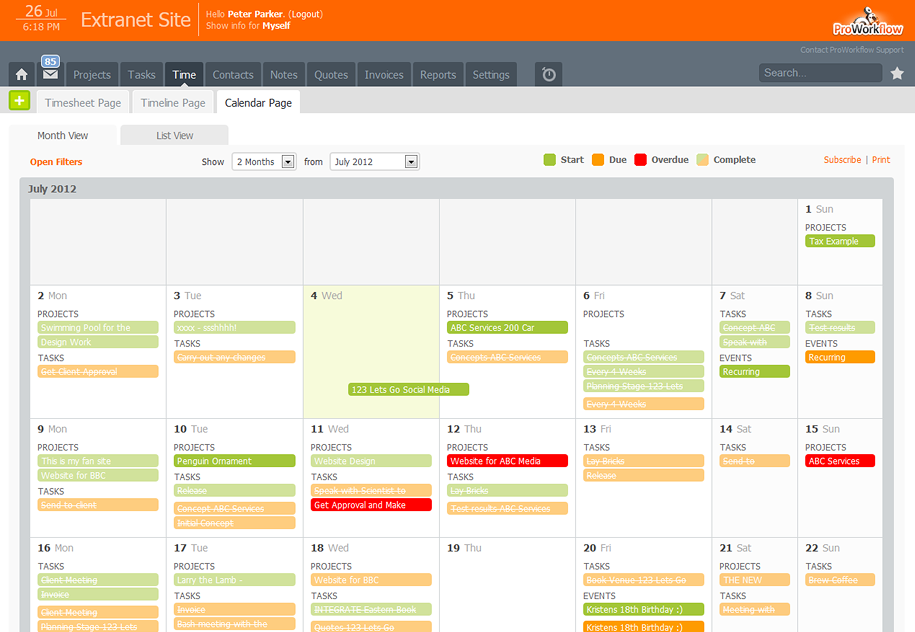Viewport: 915px width, 632px height.
Task: Open INTEGRATE Eastern Book task
Action: click(x=371, y=609)
